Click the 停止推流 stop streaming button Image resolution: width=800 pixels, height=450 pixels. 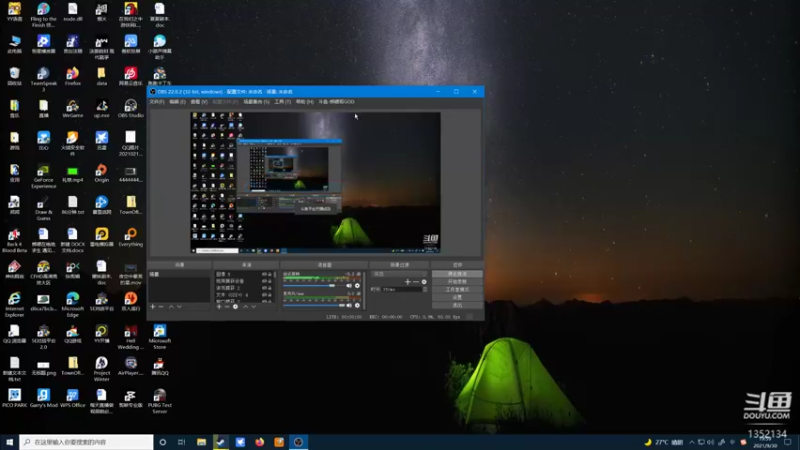(457, 274)
